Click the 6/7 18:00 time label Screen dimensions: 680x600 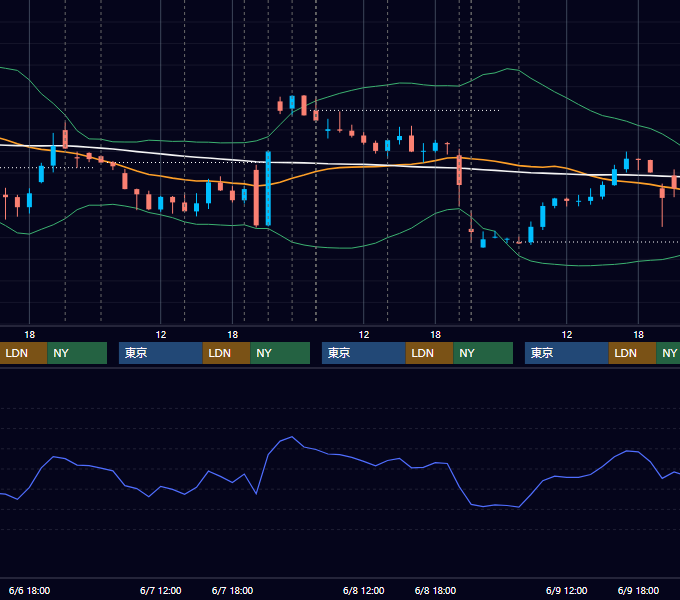pos(232,590)
